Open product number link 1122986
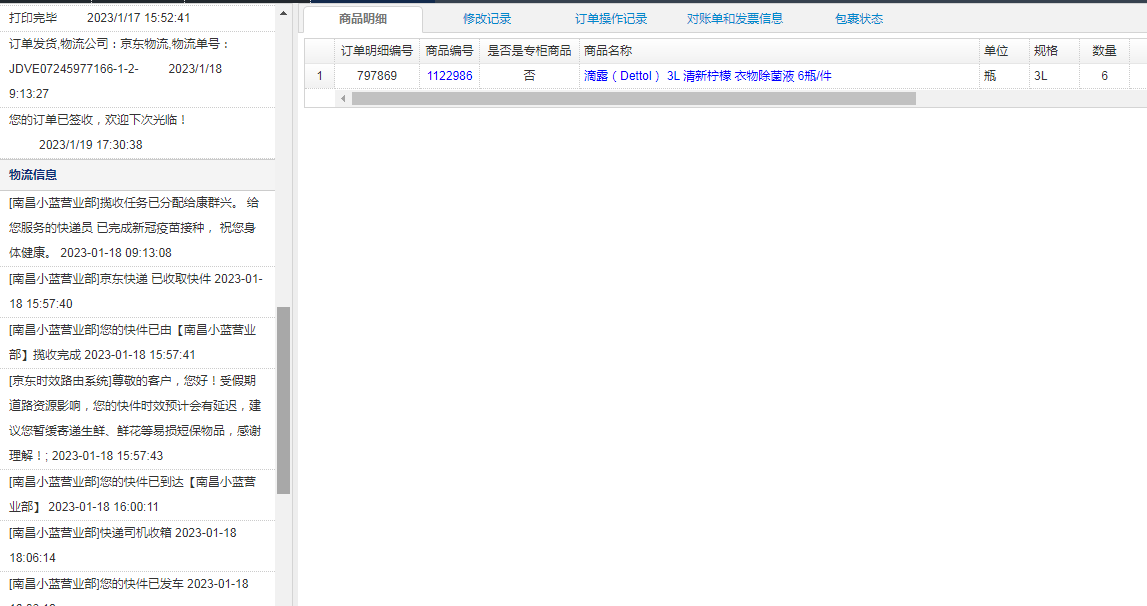1147x606 pixels. click(449, 76)
